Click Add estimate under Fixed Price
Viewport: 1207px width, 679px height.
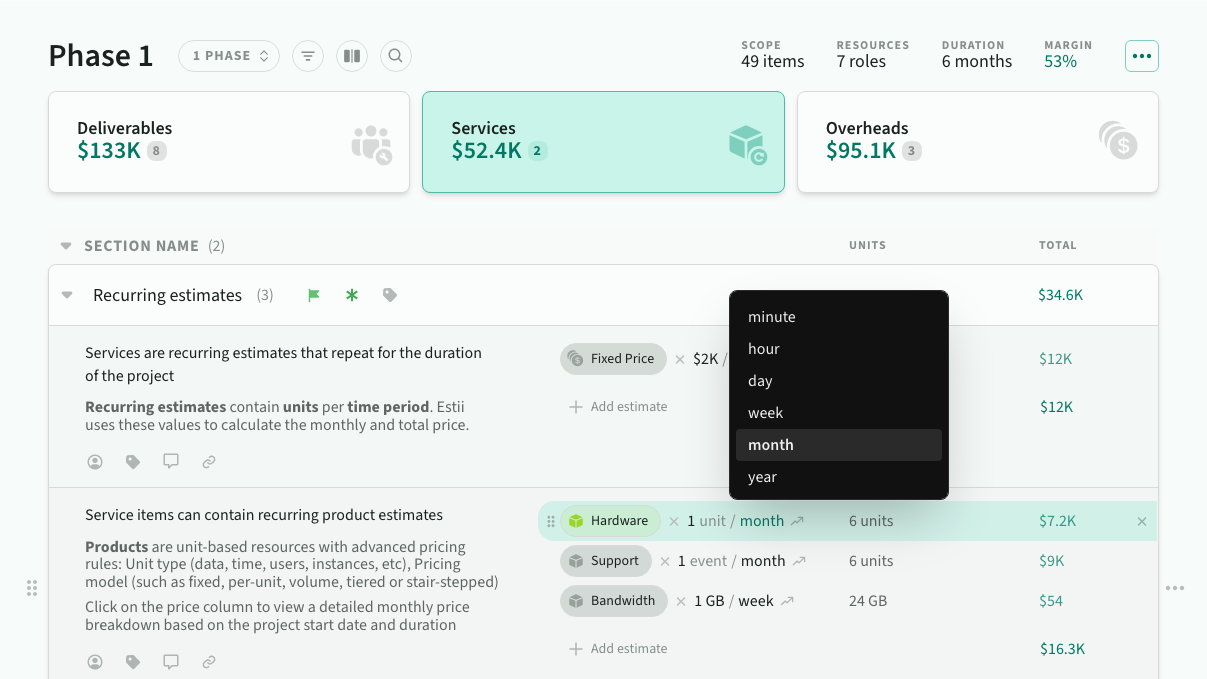click(x=618, y=407)
